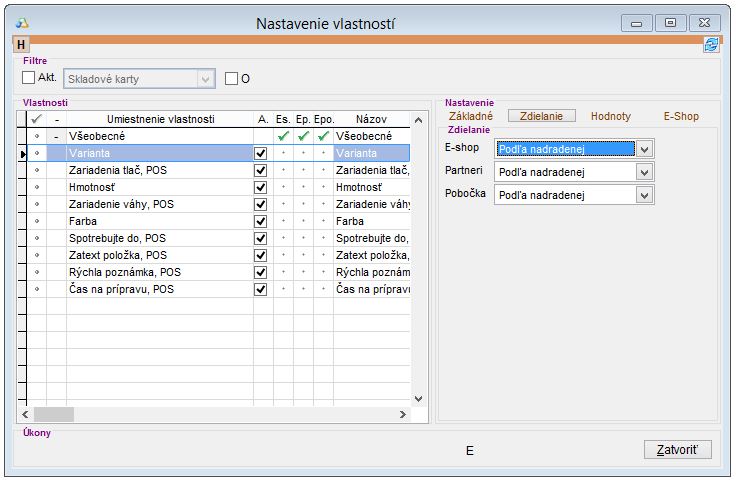Click the horizontal scrollbar thumb in grid
The image size is (736, 484).
54,414
